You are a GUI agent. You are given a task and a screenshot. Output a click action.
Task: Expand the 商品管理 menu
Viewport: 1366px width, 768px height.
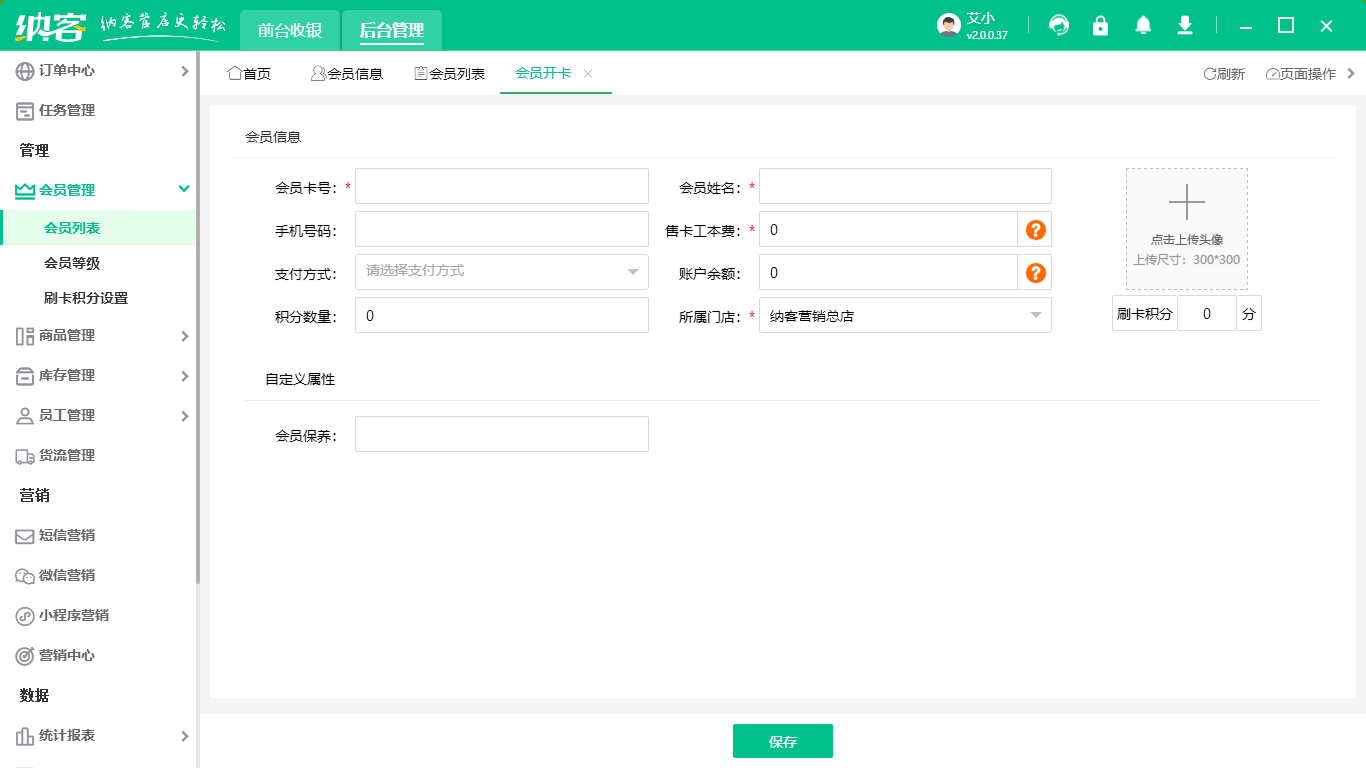100,336
